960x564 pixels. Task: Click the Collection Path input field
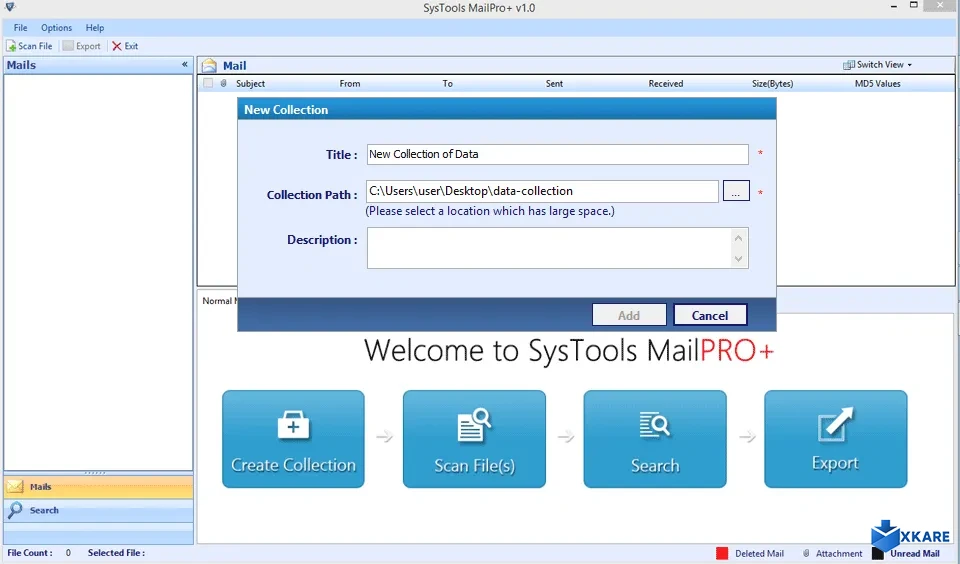542,191
